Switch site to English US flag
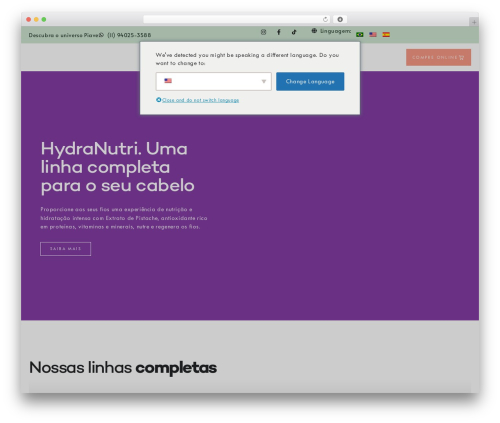 (373, 34)
